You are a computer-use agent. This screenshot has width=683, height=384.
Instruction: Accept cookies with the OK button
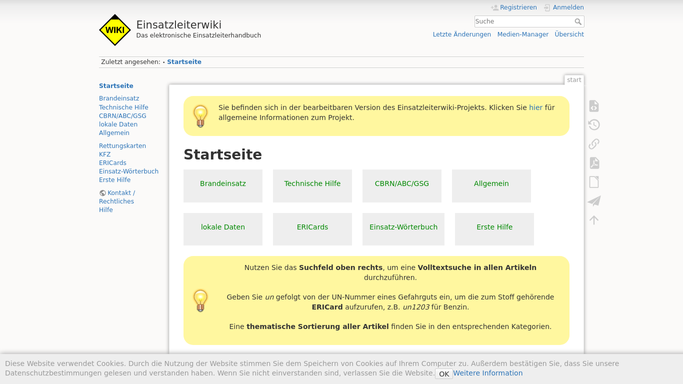[x=444, y=374]
